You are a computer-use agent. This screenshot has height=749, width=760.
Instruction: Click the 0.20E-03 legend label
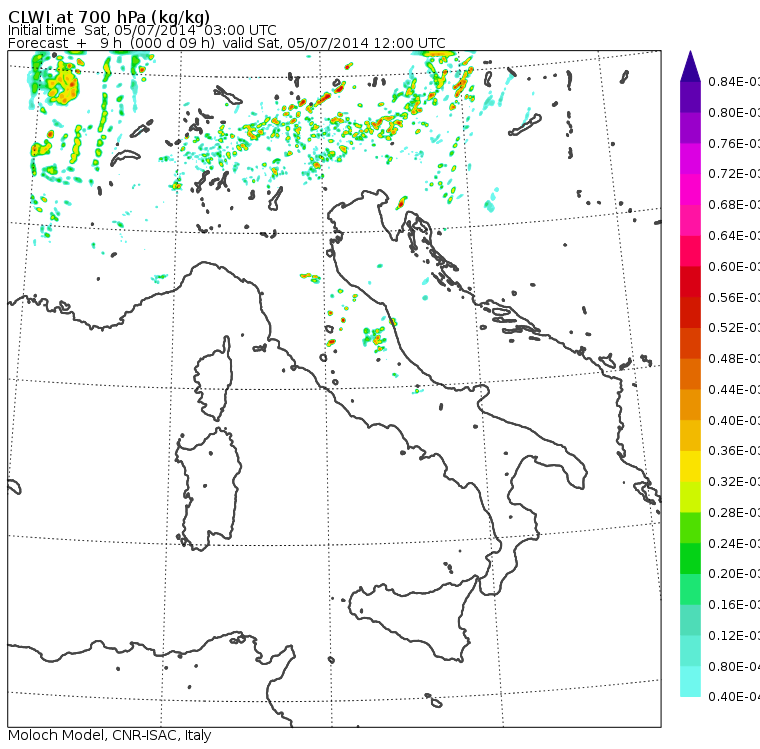point(734,574)
